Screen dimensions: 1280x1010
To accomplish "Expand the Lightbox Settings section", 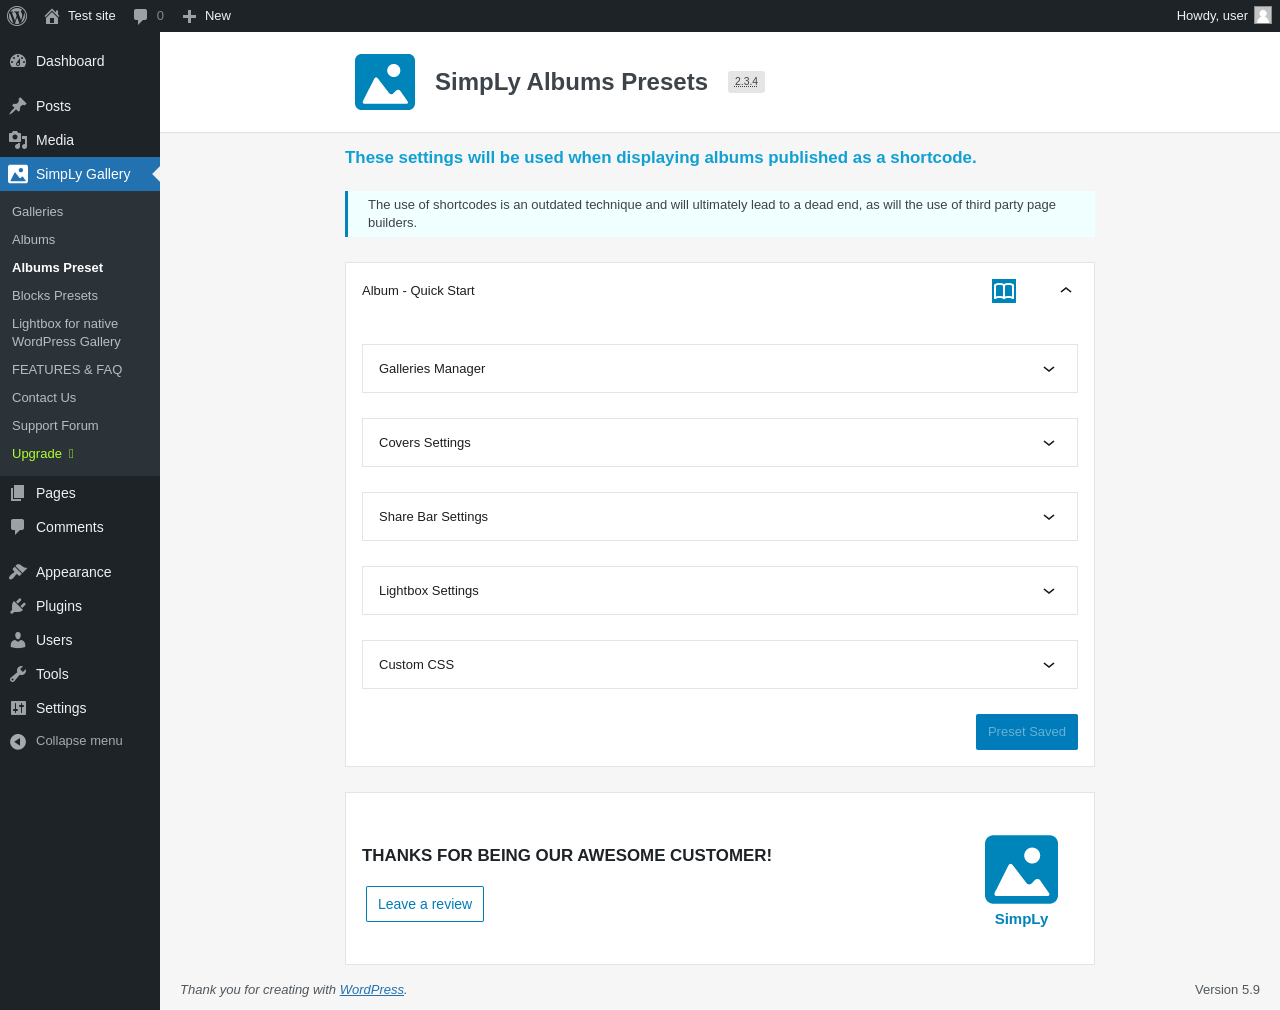I will [1049, 591].
